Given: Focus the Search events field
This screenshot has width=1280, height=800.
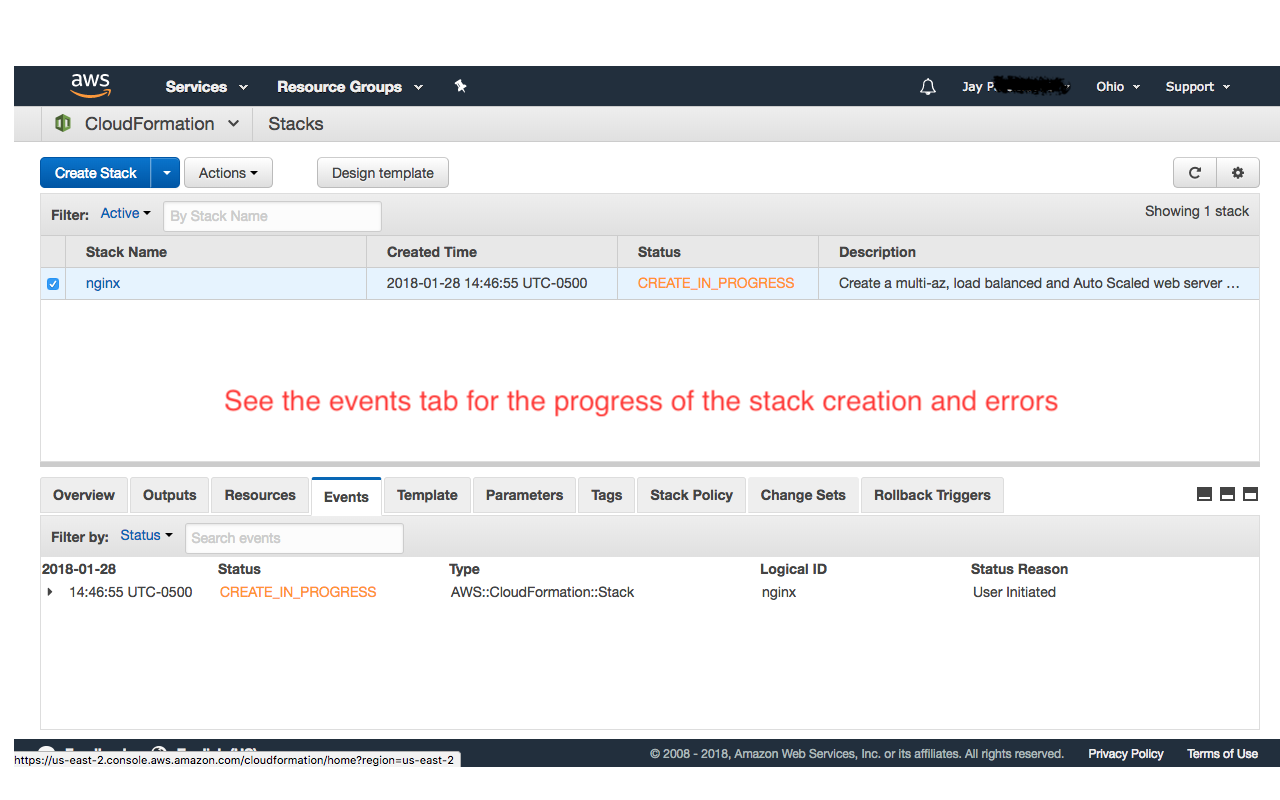Looking at the screenshot, I should tap(294, 538).
